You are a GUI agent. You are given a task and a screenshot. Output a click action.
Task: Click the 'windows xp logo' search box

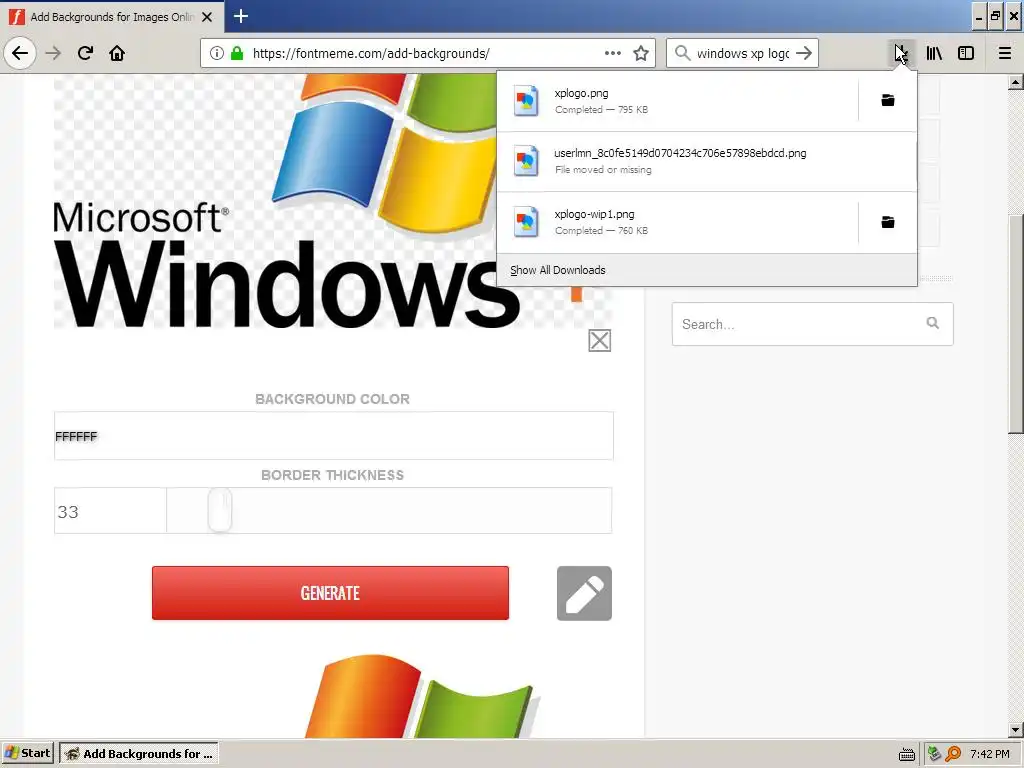tap(743, 54)
